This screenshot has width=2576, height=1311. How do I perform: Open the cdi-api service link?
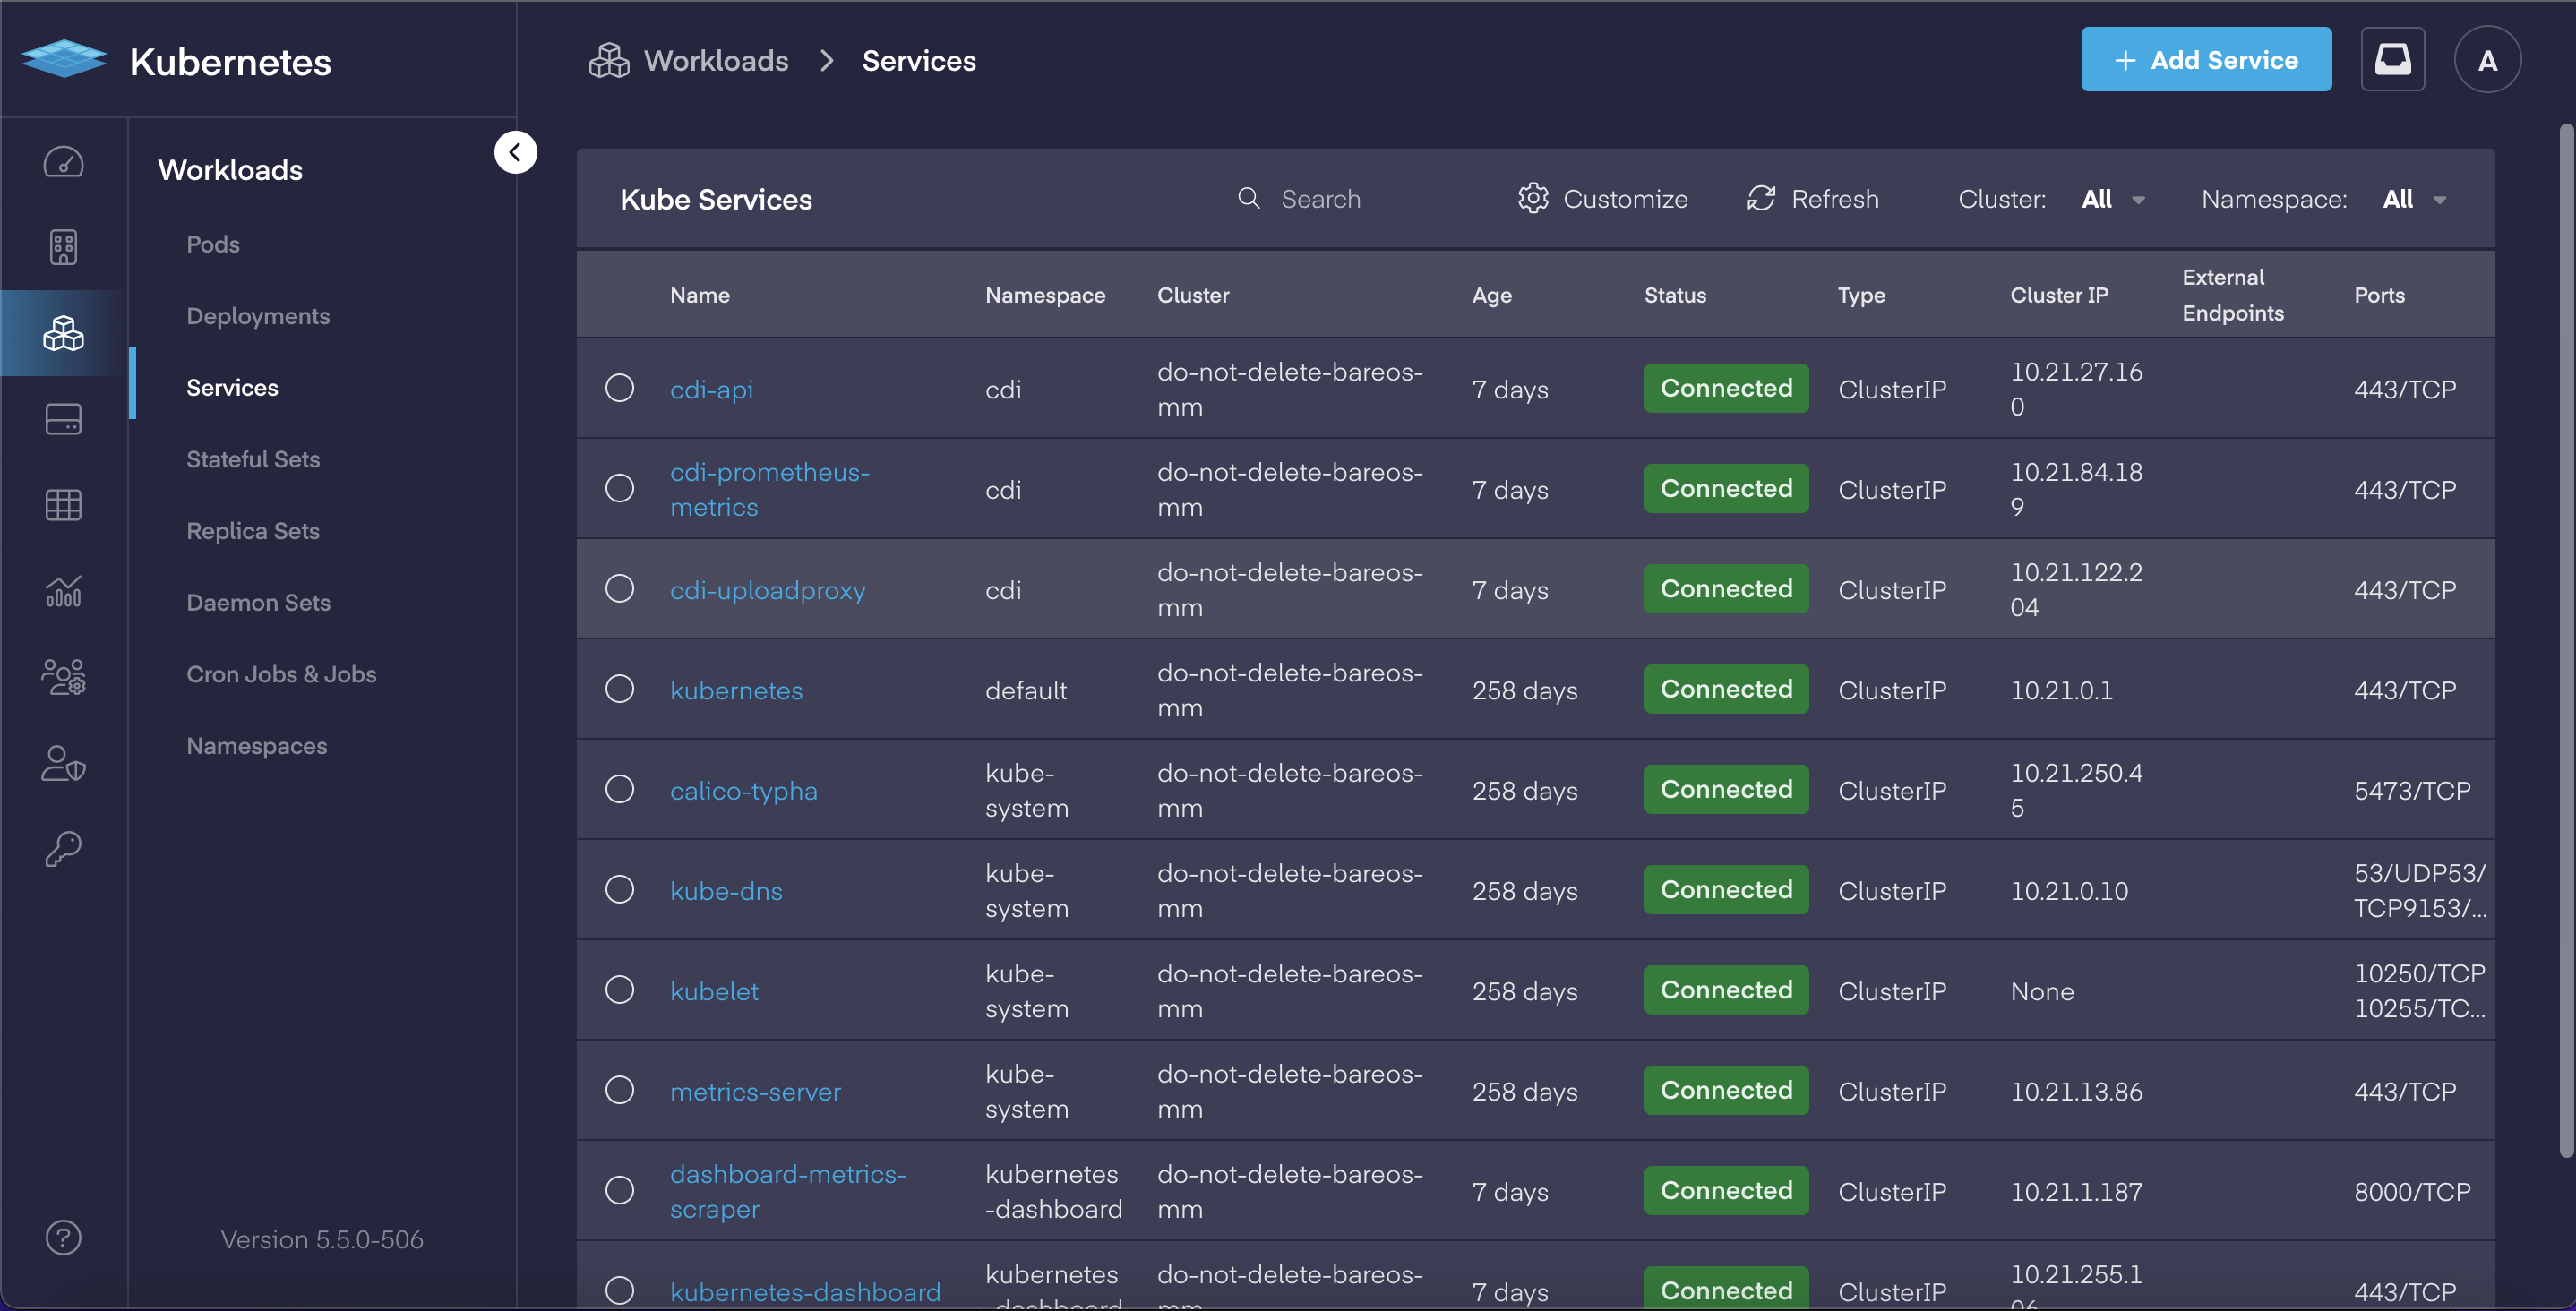point(711,389)
